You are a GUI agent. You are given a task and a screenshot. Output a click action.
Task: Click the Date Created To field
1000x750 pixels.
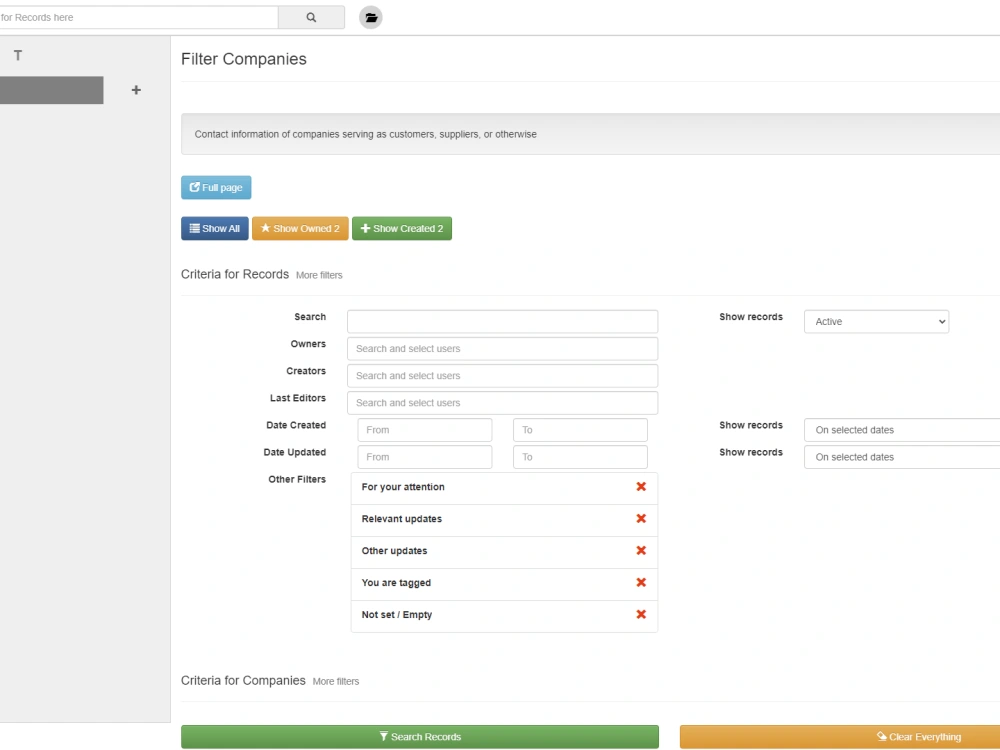[x=580, y=430]
